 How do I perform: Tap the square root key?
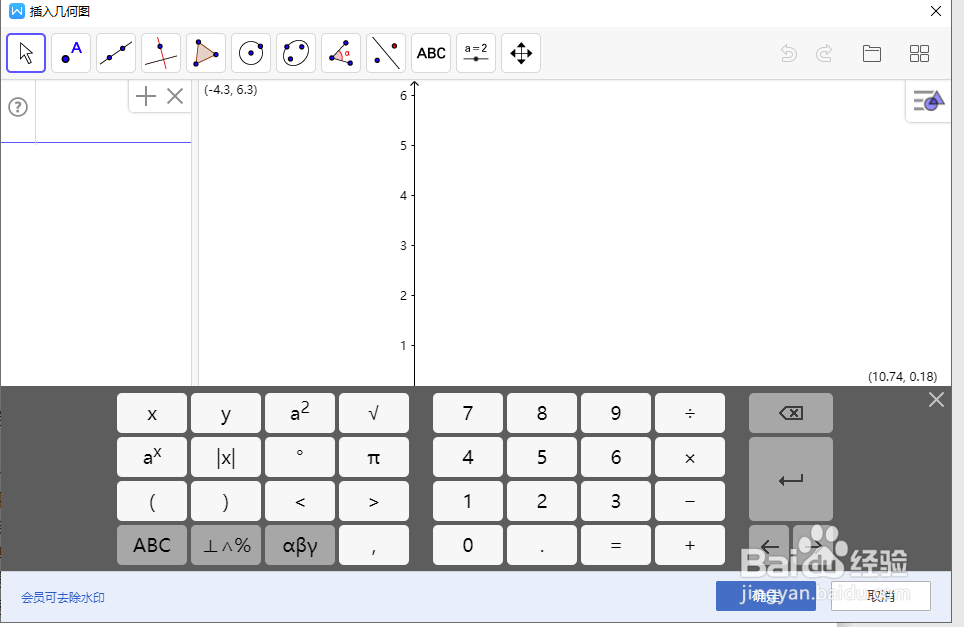pos(374,413)
